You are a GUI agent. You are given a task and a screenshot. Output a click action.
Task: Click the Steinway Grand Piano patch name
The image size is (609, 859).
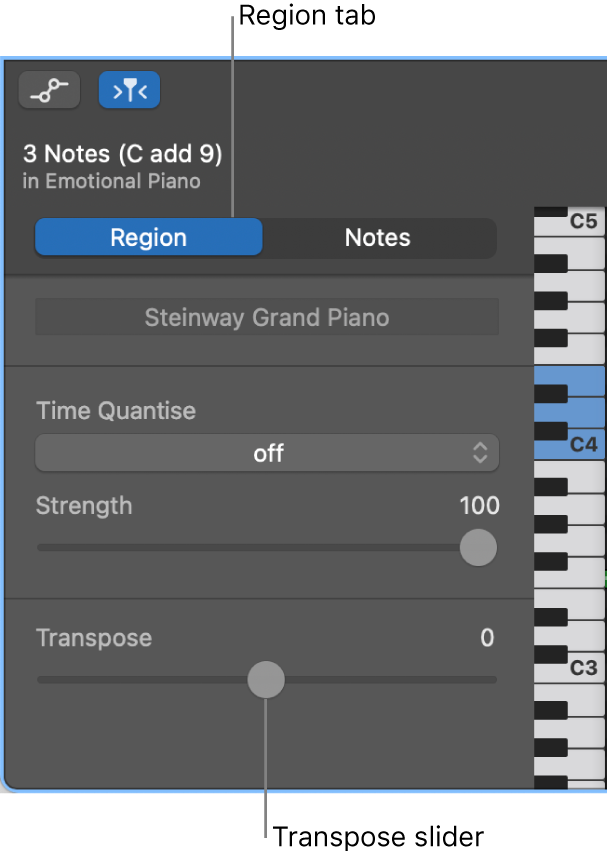click(267, 317)
